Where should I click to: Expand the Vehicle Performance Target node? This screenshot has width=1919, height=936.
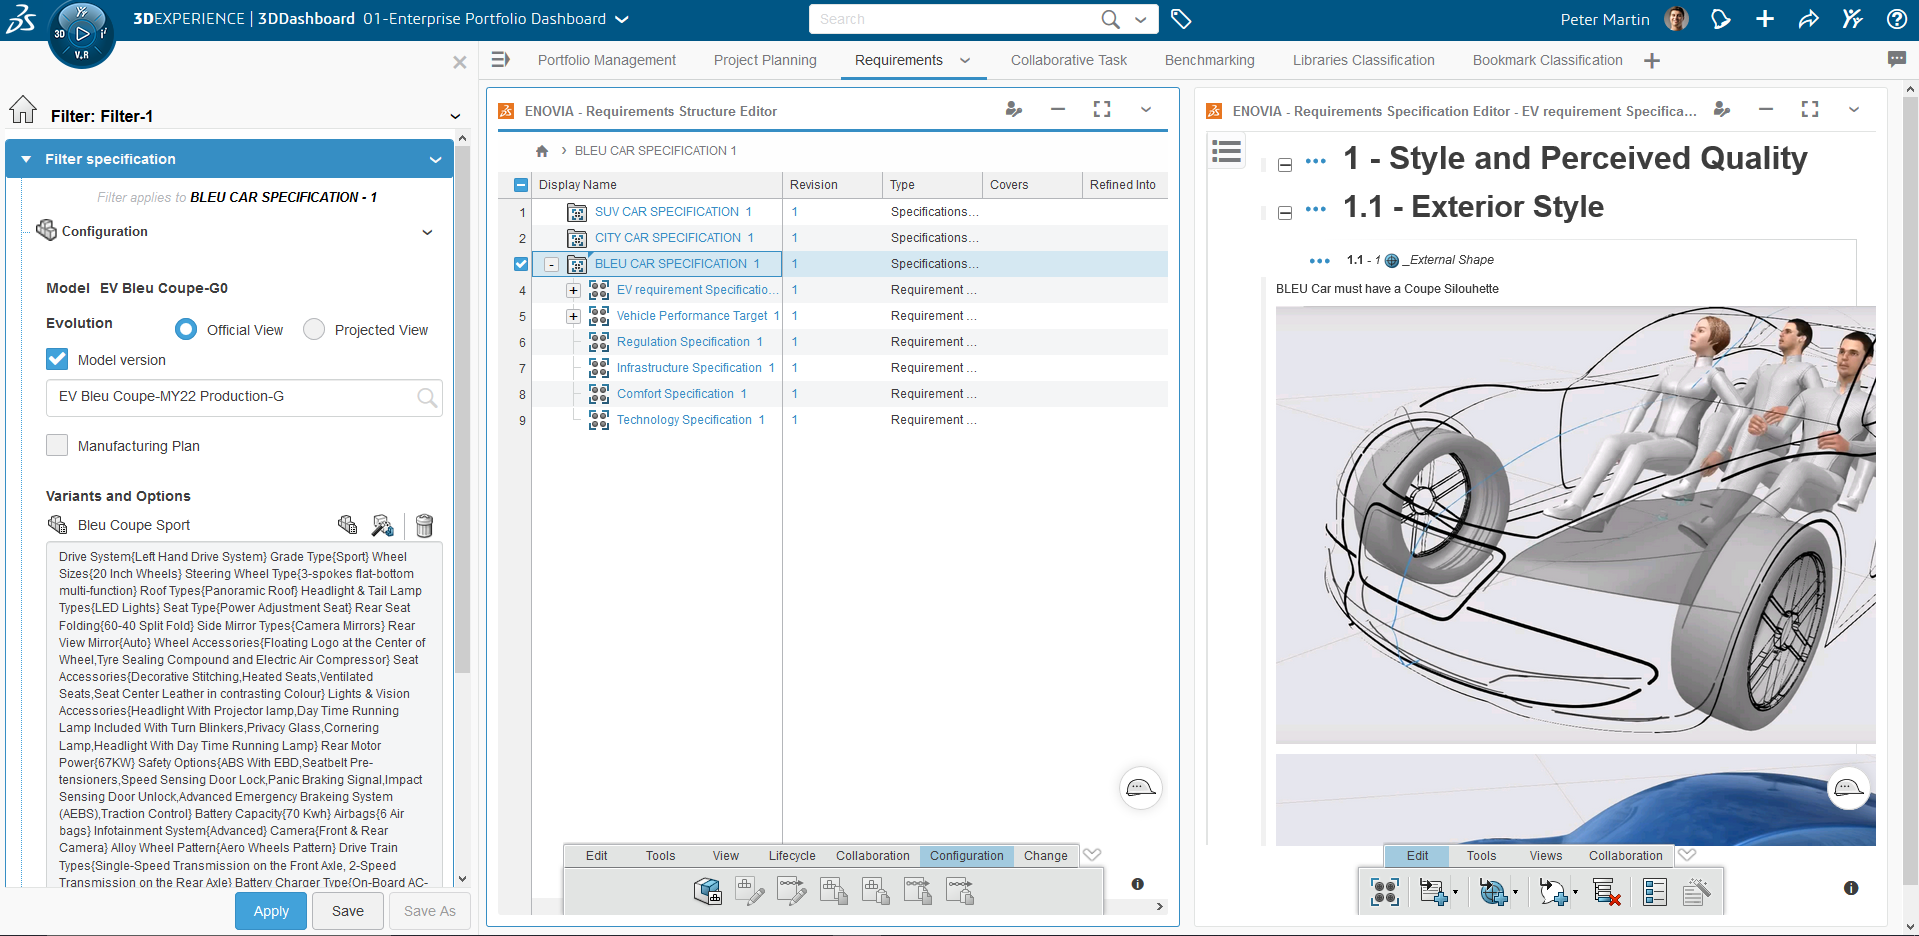click(573, 316)
